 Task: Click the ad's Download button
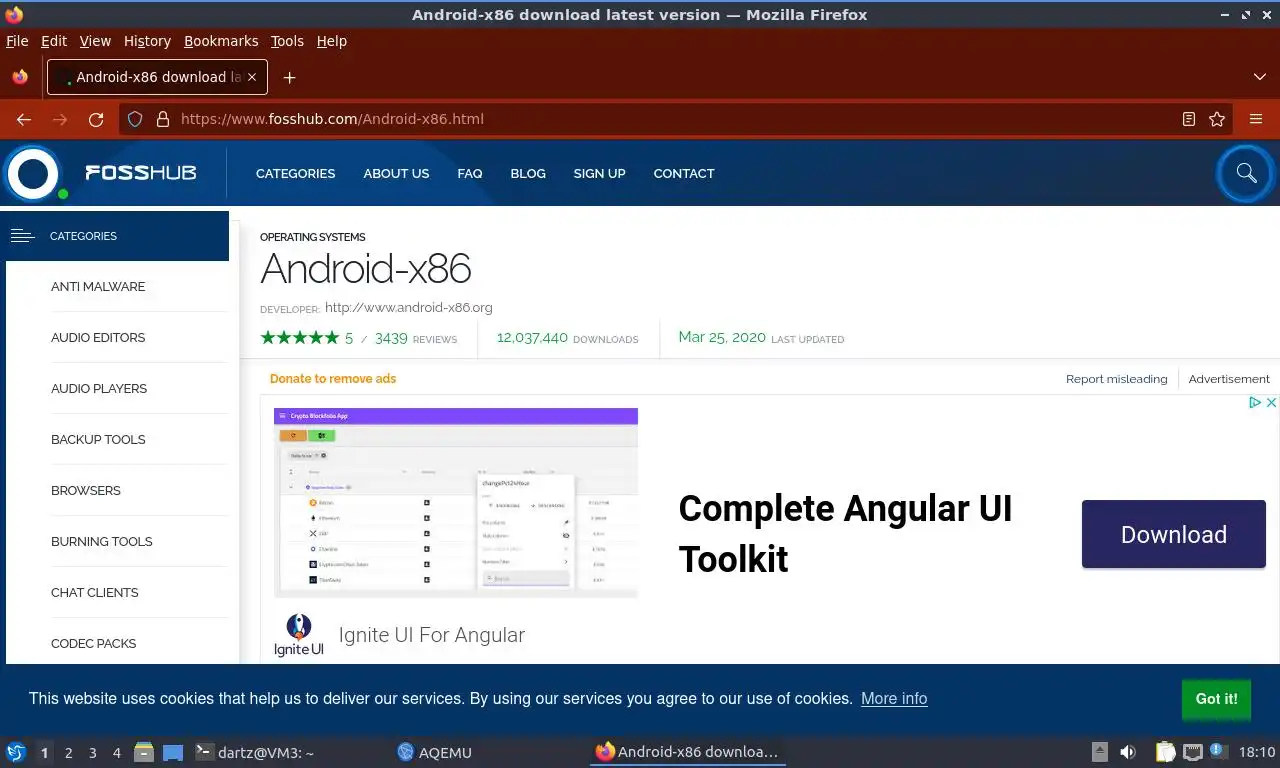pyautogui.click(x=1174, y=534)
